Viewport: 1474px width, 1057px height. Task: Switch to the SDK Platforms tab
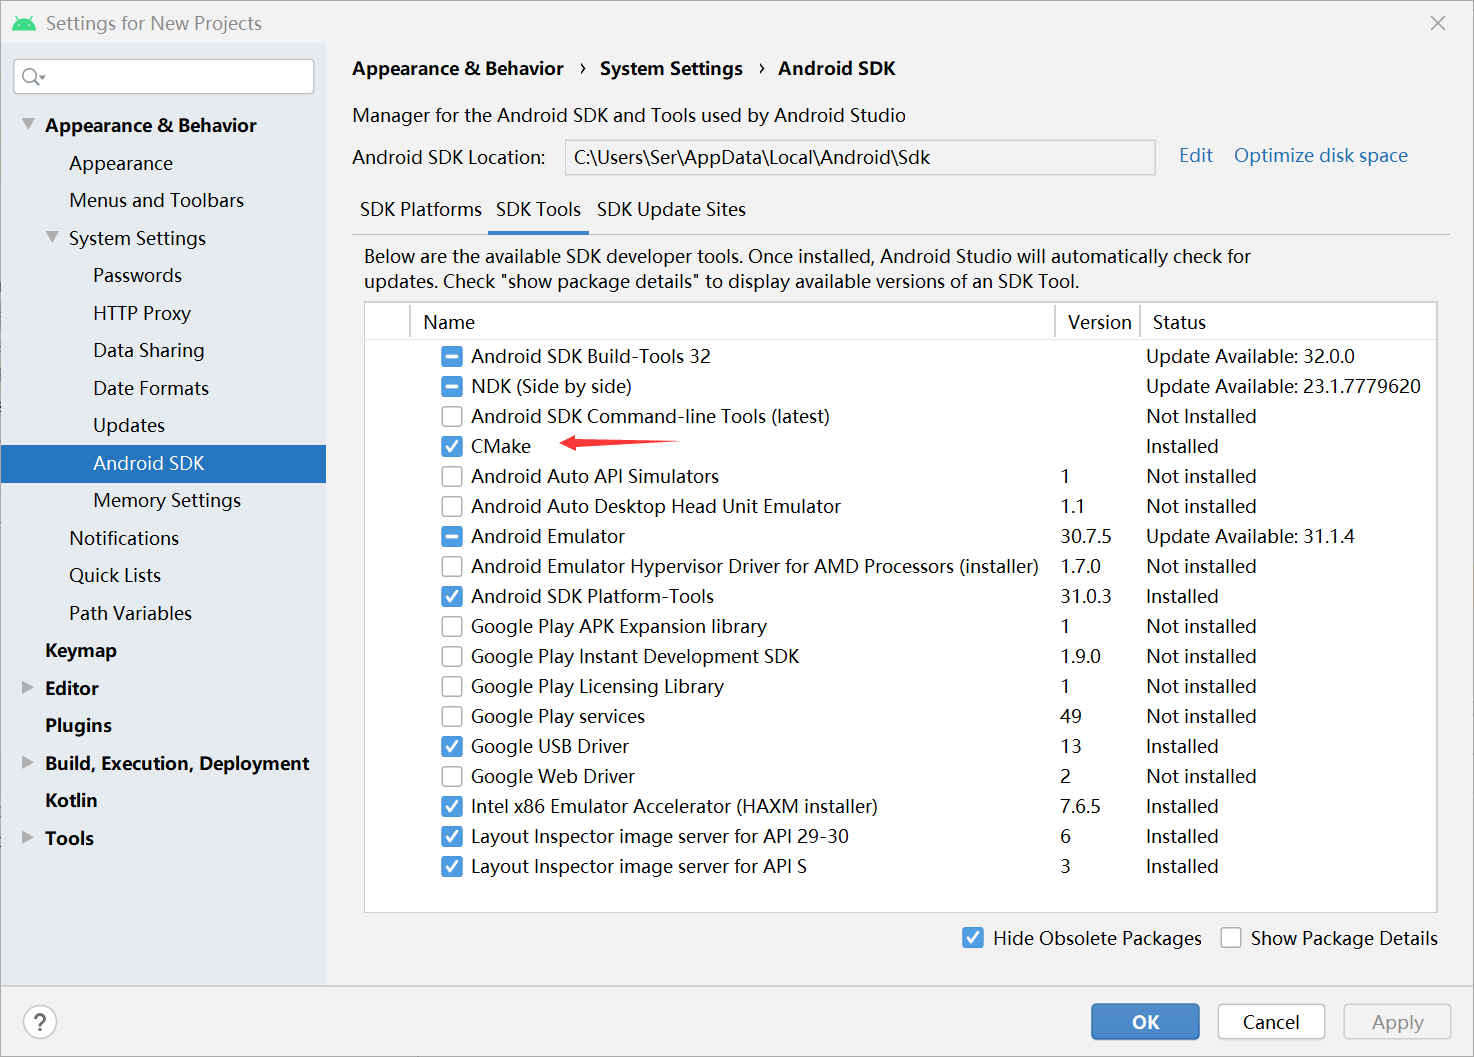pyautogui.click(x=420, y=209)
